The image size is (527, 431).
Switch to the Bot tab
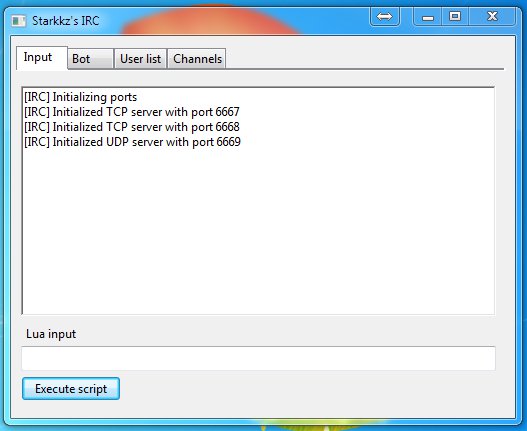click(x=90, y=59)
